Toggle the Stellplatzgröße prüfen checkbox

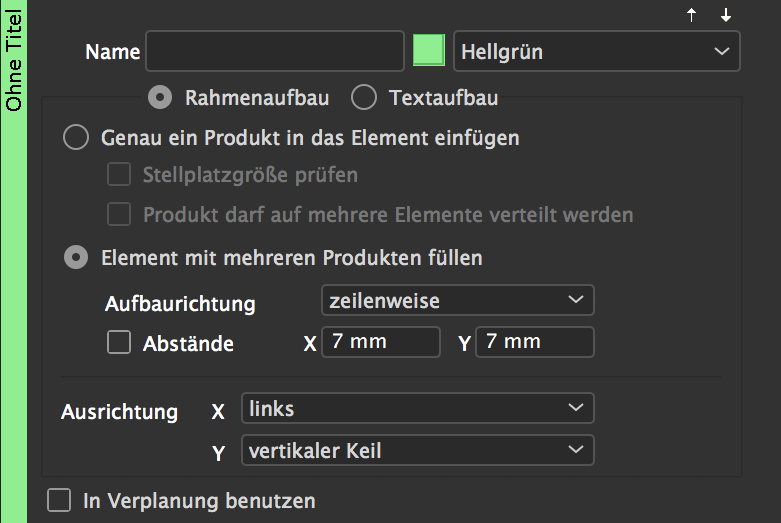point(119,174)
